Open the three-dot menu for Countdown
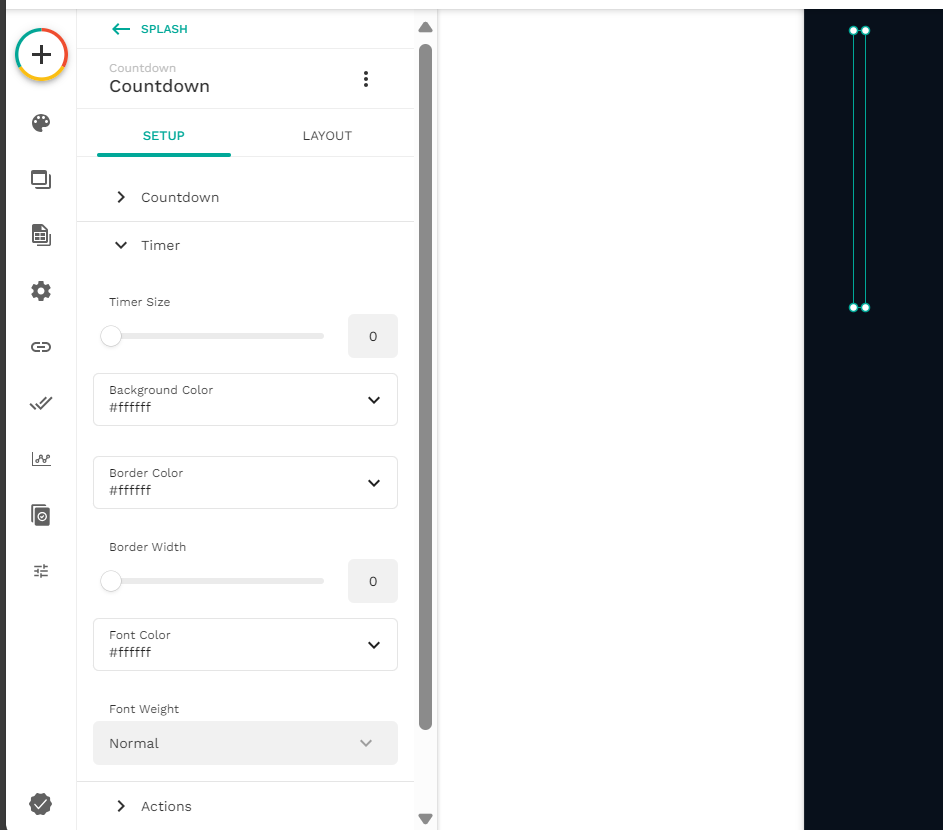 coord(366,79)
